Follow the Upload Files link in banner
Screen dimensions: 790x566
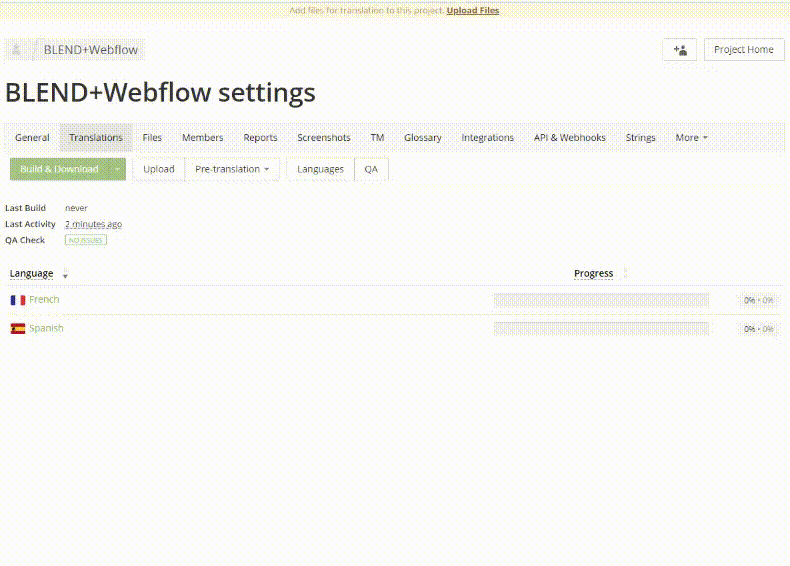473,10
